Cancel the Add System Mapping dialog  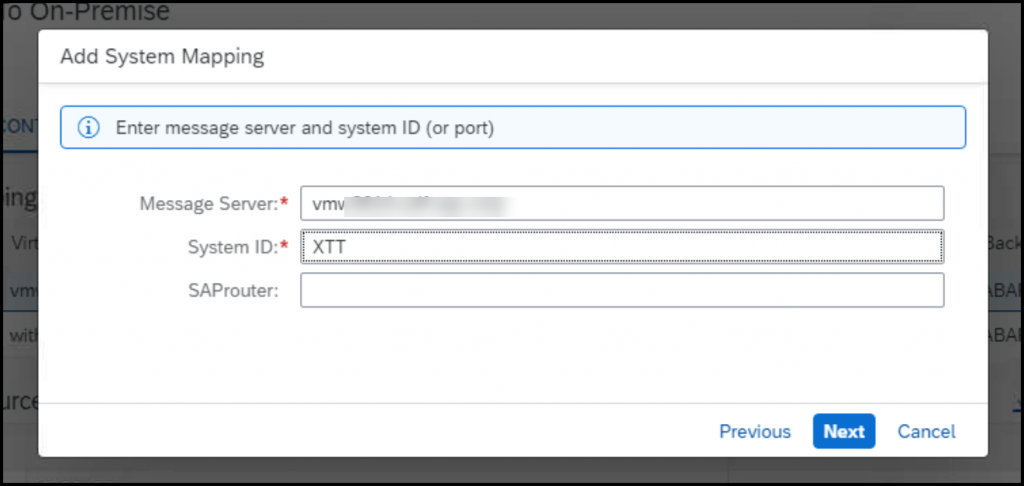point(926,432)
